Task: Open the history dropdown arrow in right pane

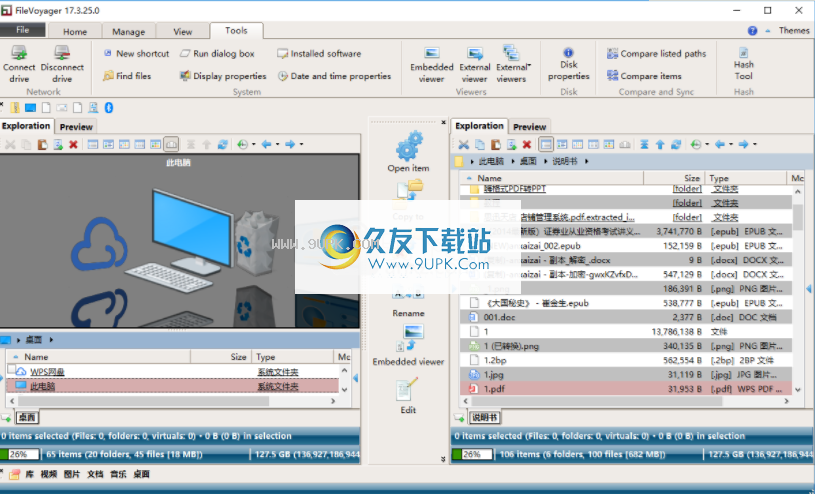Action: 707,145
